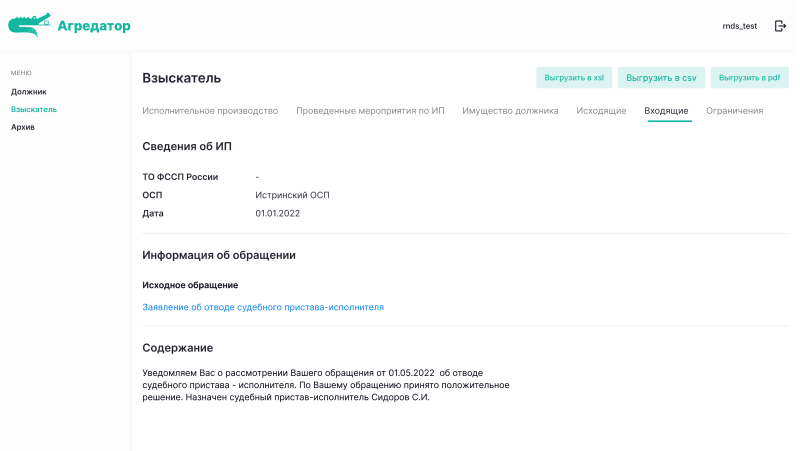Open the Проведенные мероприятия по ИП tab
This screenshot has width=800, height=451.
pos(370,111)
